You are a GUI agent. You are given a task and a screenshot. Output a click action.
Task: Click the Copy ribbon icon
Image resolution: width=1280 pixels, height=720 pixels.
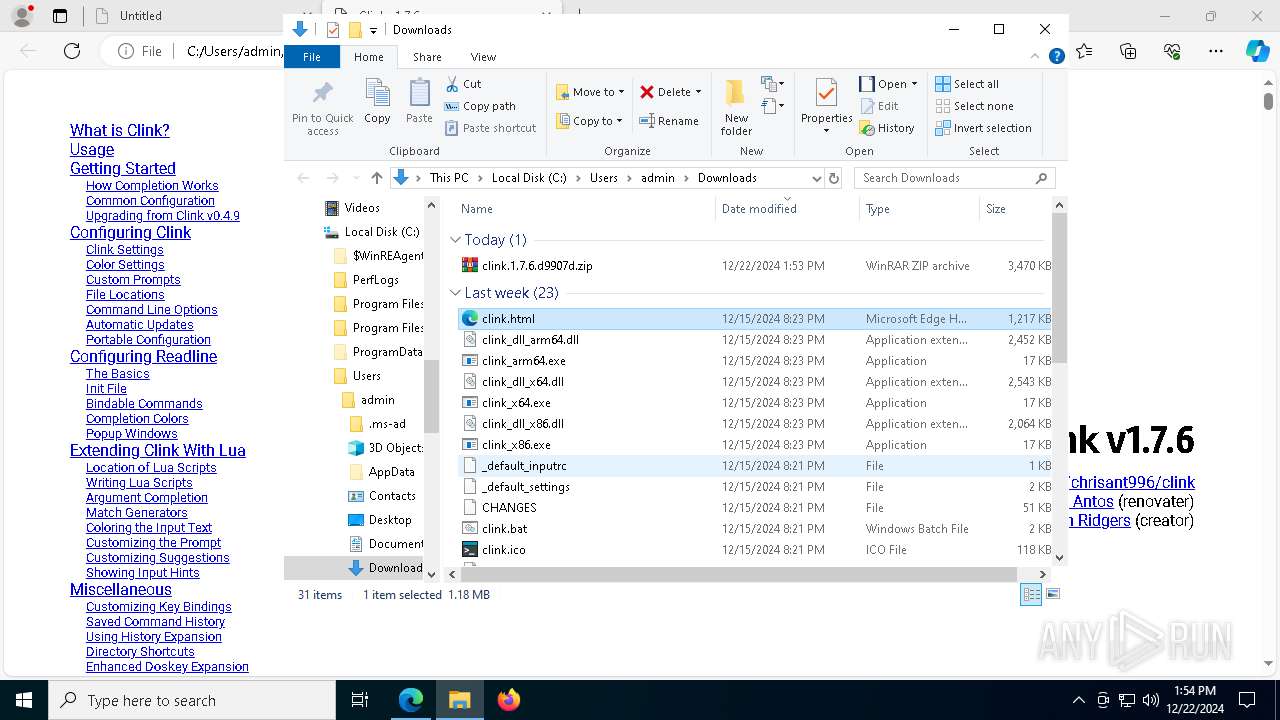377,102
